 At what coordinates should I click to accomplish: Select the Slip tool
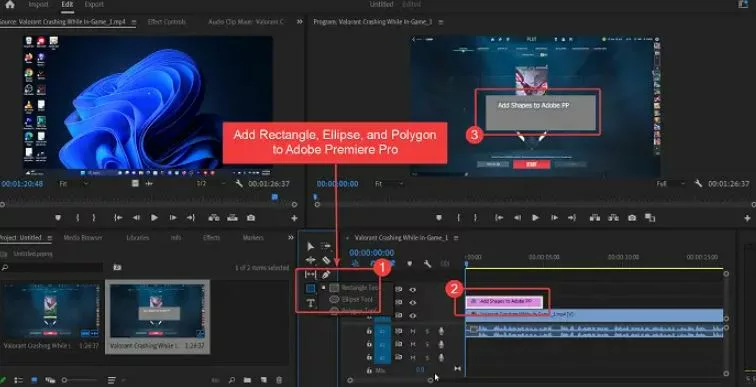click(x=310, y=275)
